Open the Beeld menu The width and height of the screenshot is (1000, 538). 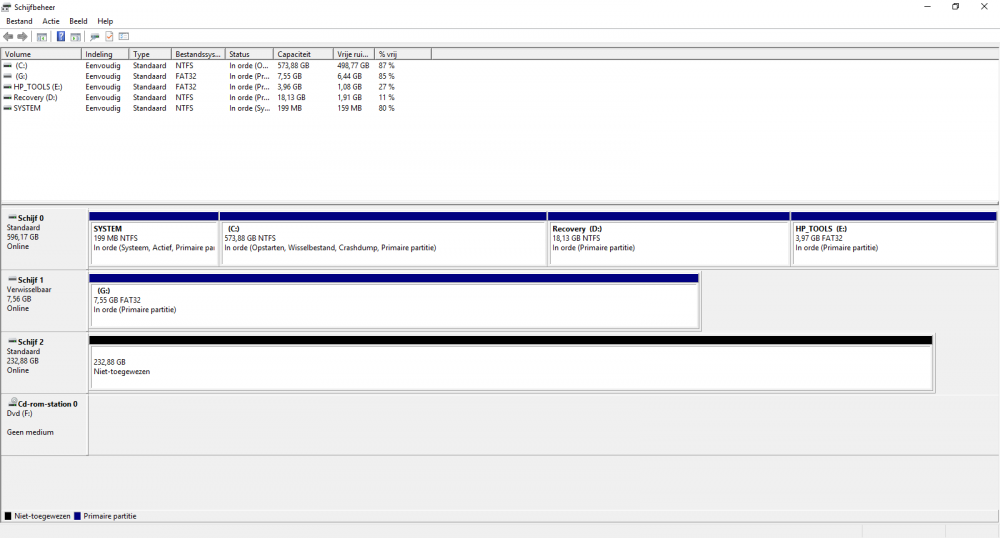(x=78, y=21)
